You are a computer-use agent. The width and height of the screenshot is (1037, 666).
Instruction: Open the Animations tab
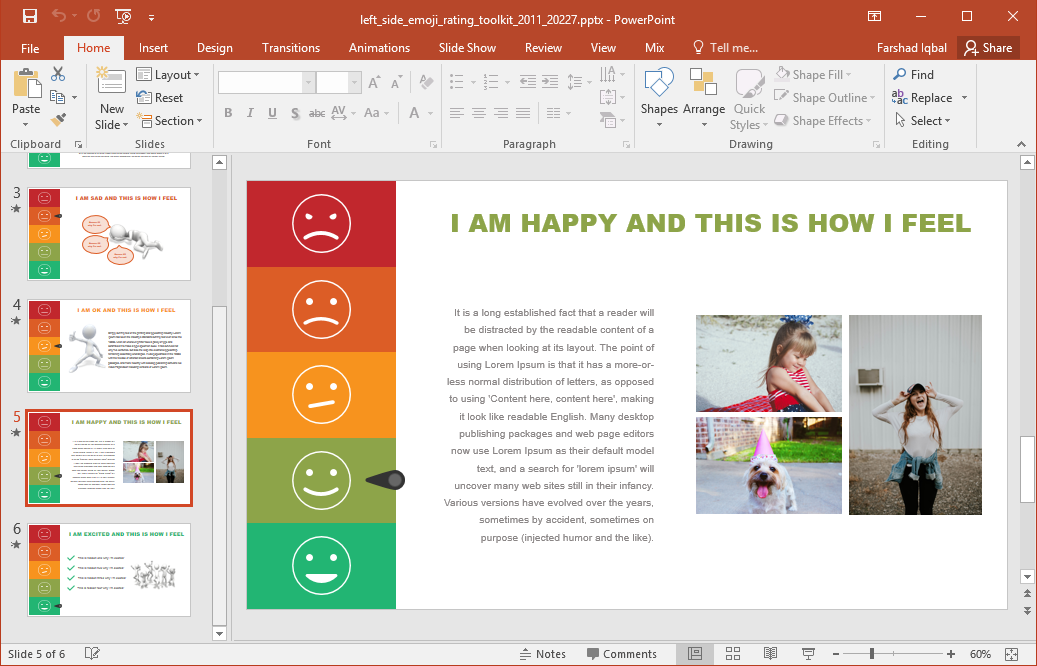(x=379, y=47)
